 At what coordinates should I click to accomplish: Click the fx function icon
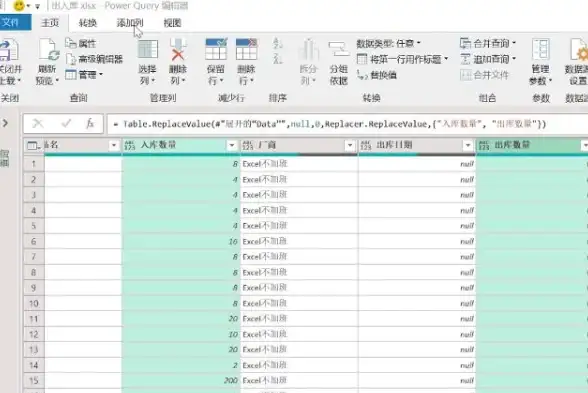pyautogui.click(x=90, y=123)
